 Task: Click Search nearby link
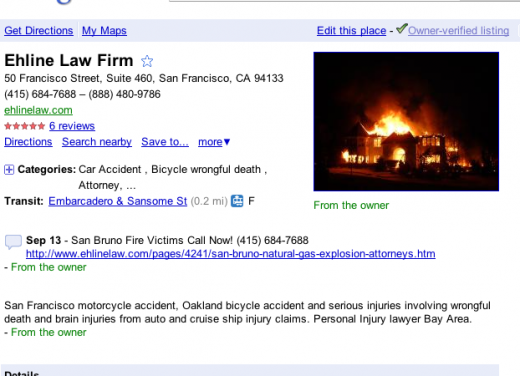pyautogui.click(x=97, y=142)
